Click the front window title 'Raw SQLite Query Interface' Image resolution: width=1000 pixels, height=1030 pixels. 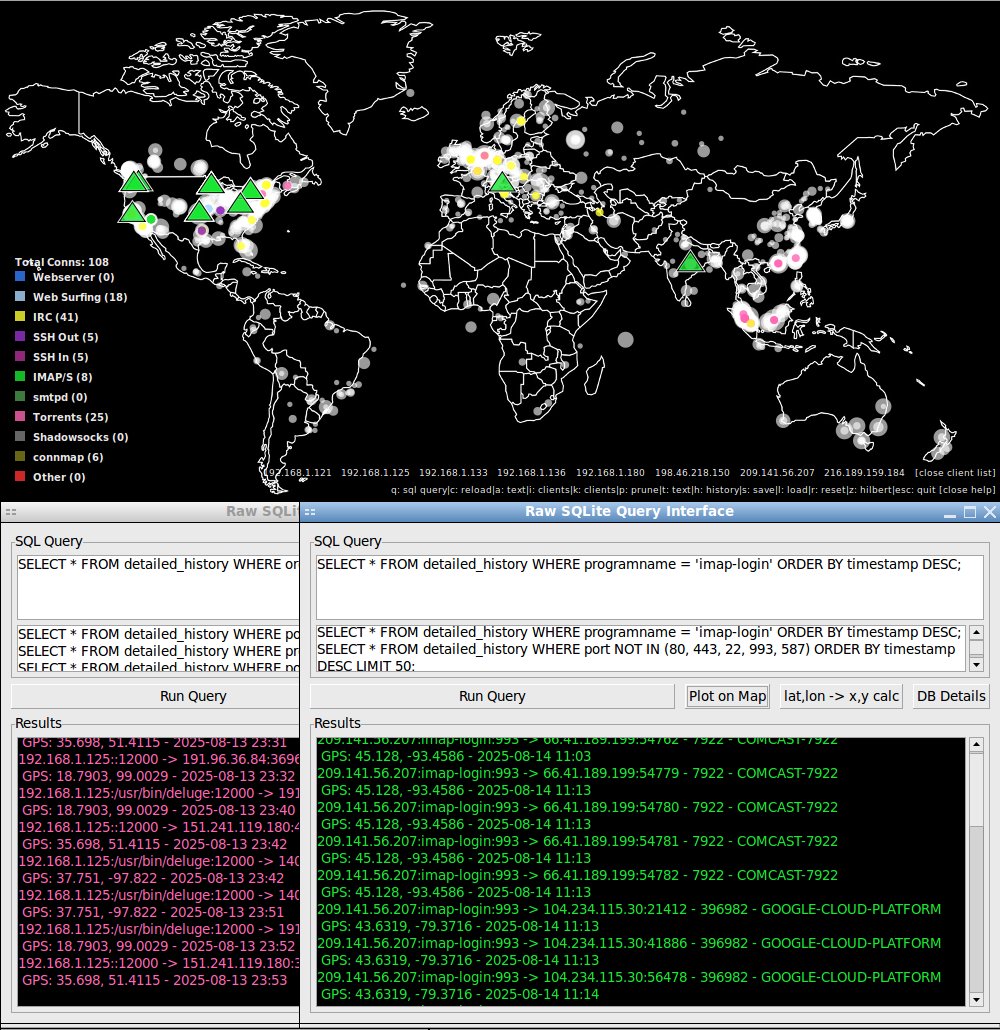point(629,512)
